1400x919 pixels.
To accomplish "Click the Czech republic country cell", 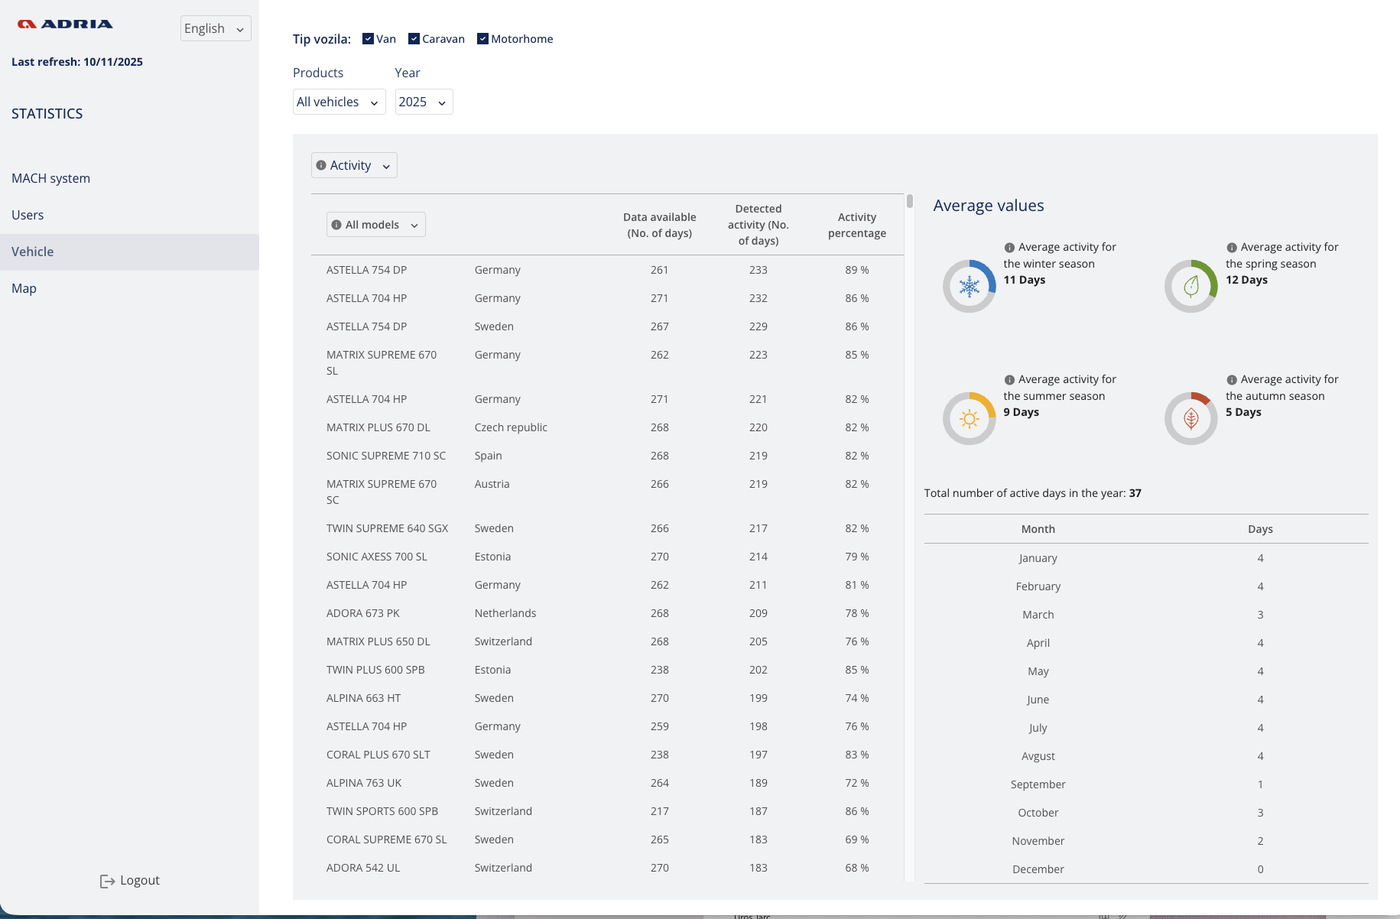I will click(x=511, y=428).
